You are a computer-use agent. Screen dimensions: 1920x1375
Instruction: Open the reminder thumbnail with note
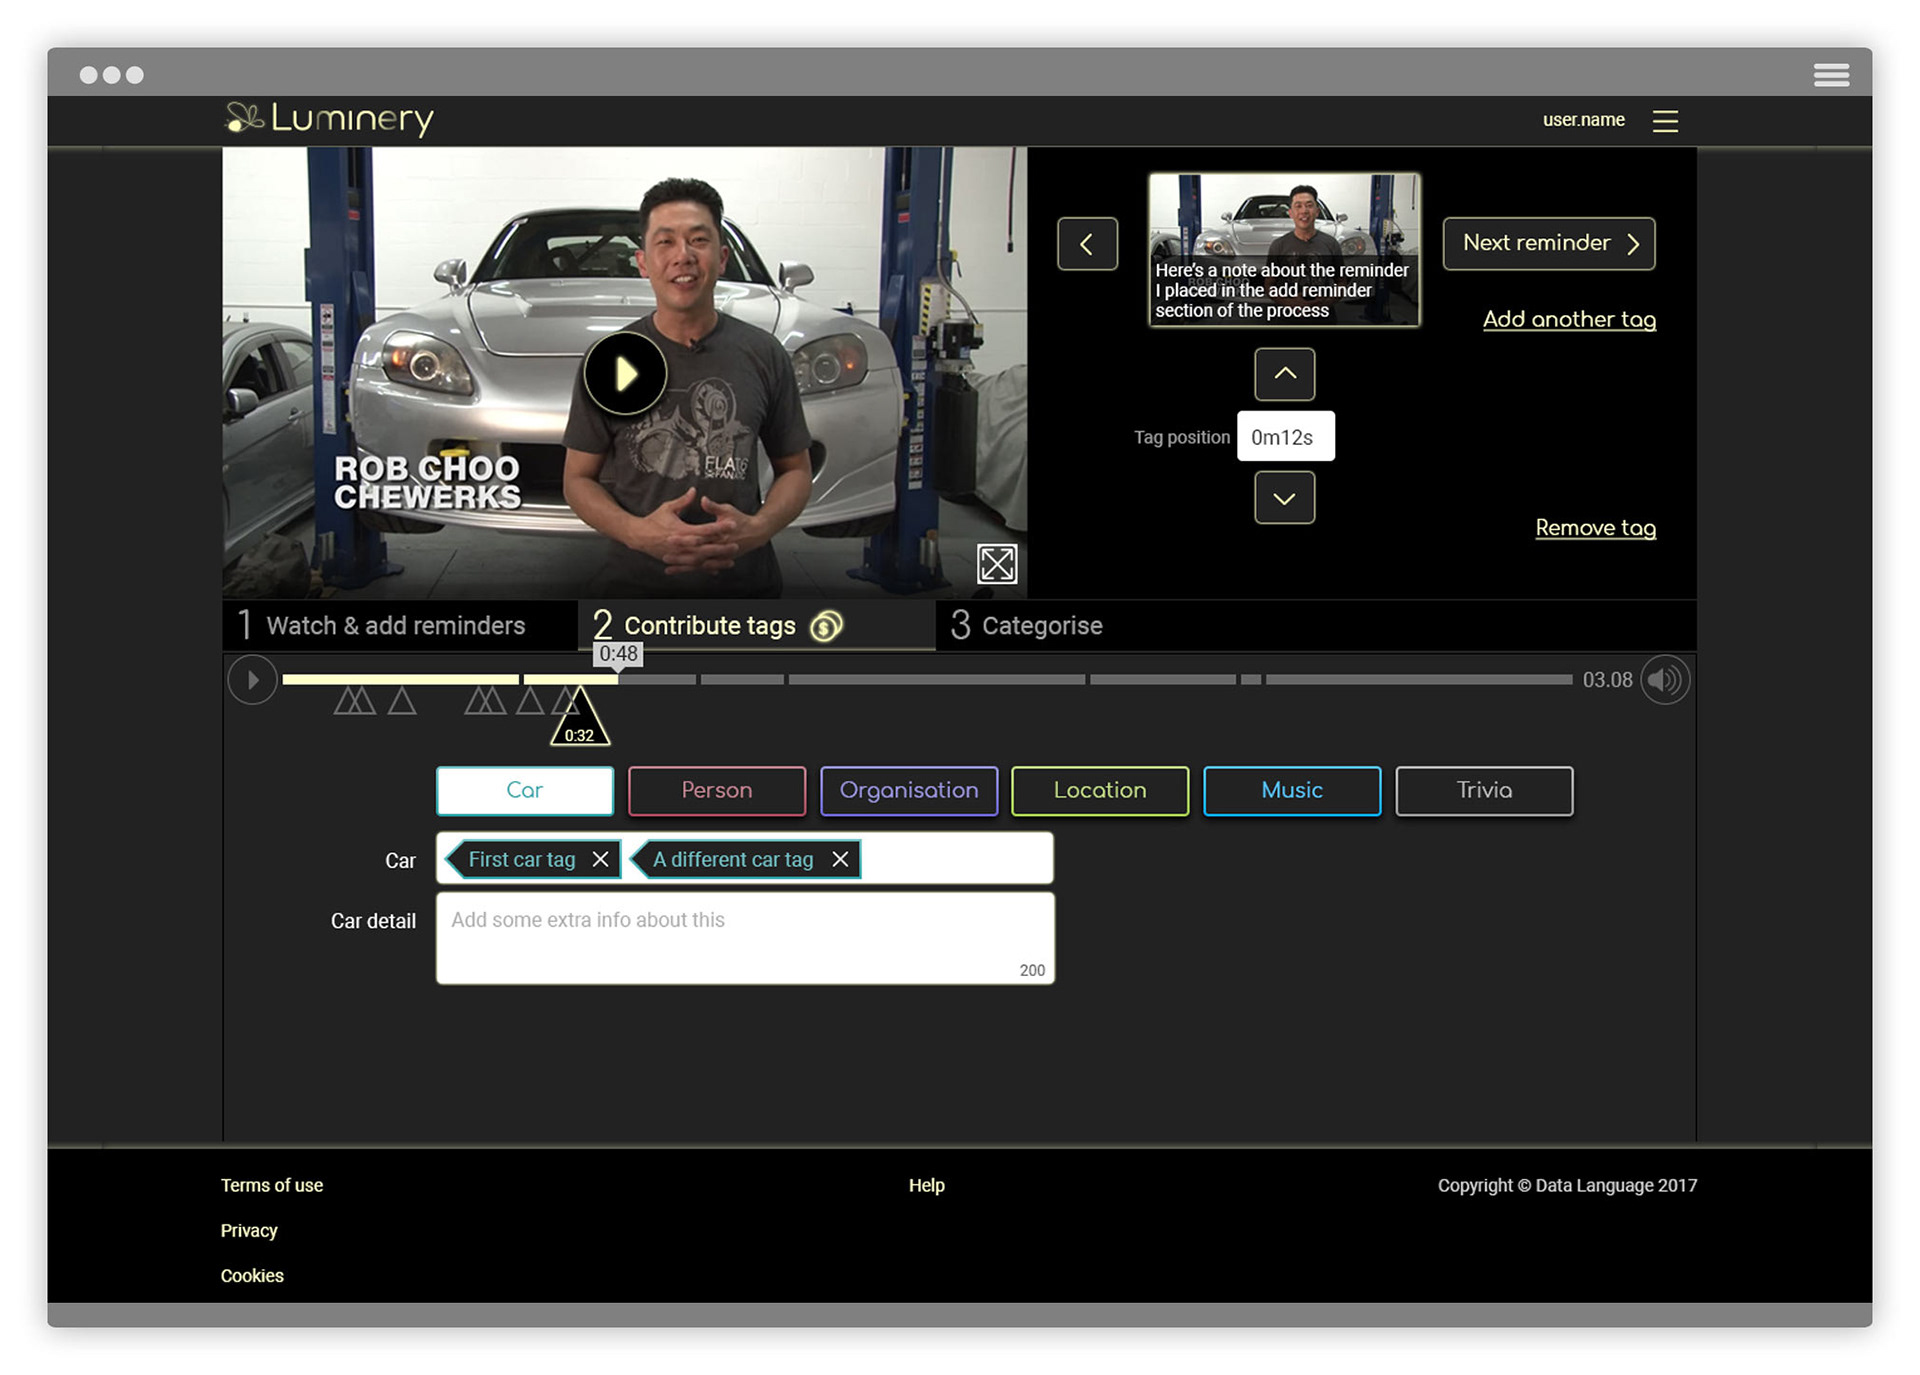tap(1284, 249)
